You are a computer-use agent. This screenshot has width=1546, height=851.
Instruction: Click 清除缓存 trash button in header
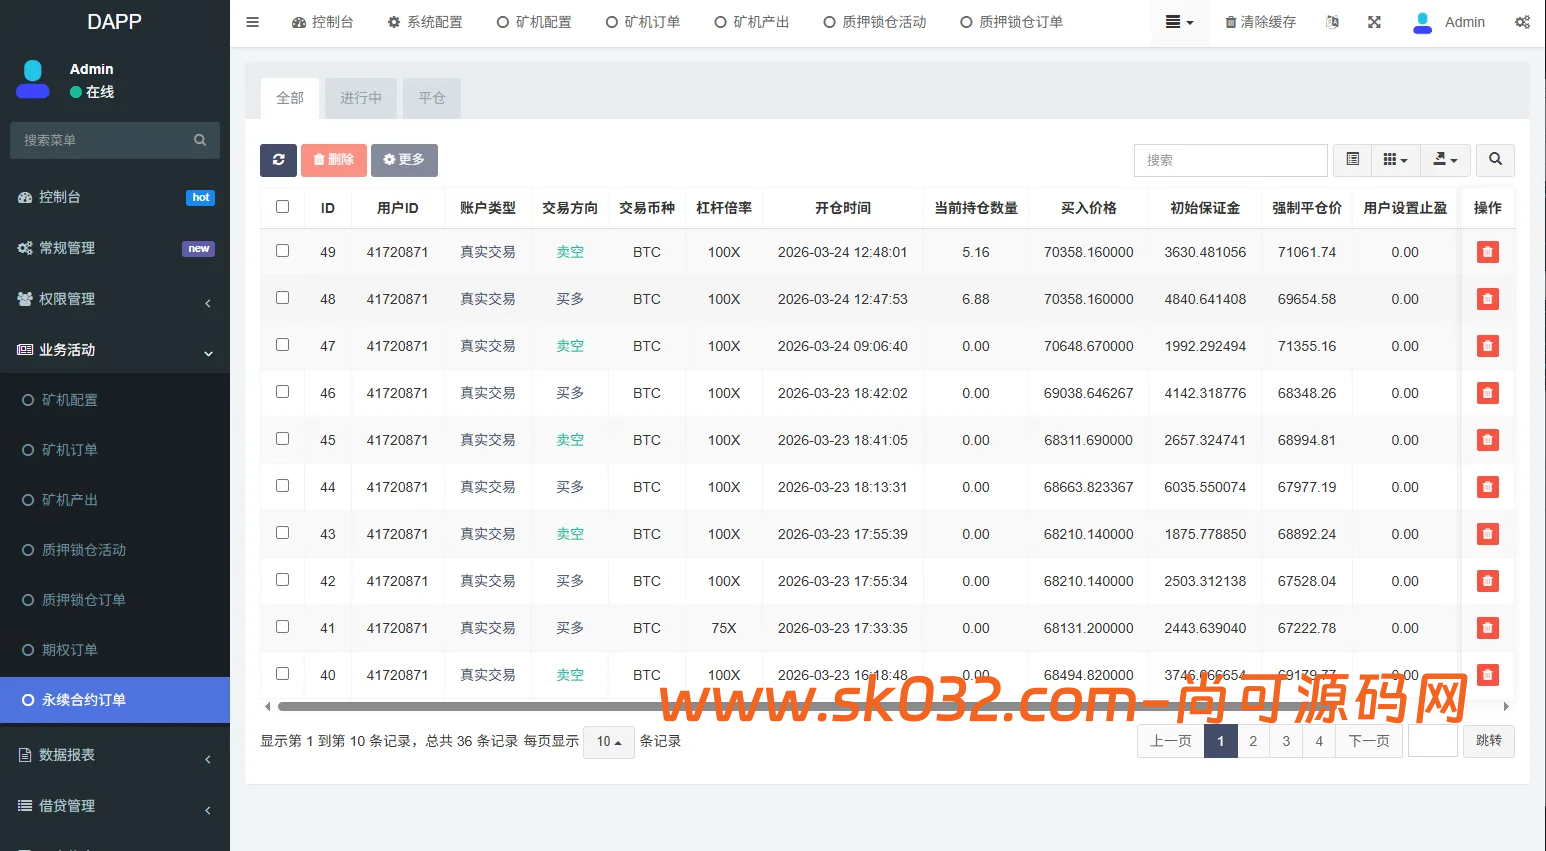click(x=1261, y=22)
